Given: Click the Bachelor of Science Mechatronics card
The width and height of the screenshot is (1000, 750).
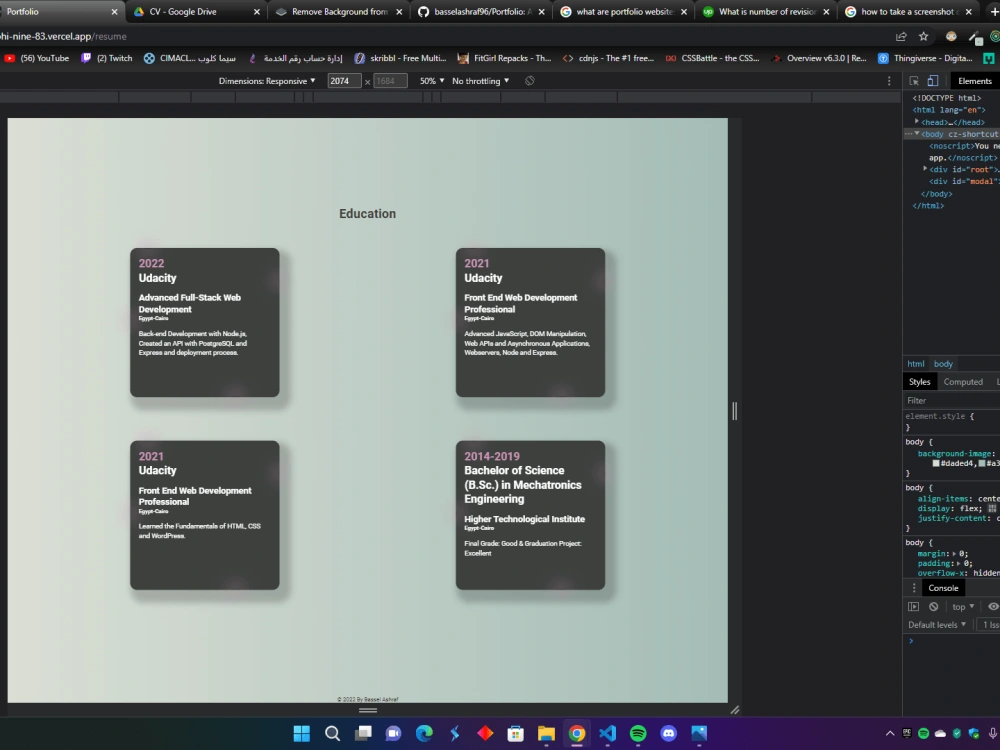Looking at the screenshot, I should [x=531, y=515].
